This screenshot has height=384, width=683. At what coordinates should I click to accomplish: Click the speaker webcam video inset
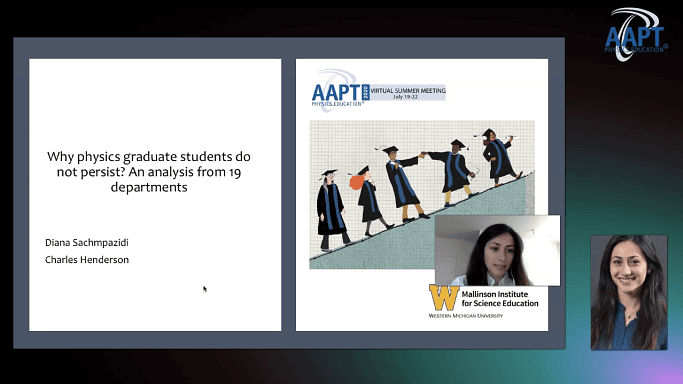click(x=497, y=250)
